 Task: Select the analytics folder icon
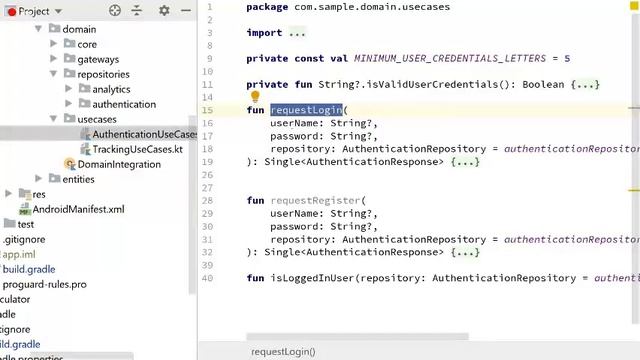tap(84, 88)
